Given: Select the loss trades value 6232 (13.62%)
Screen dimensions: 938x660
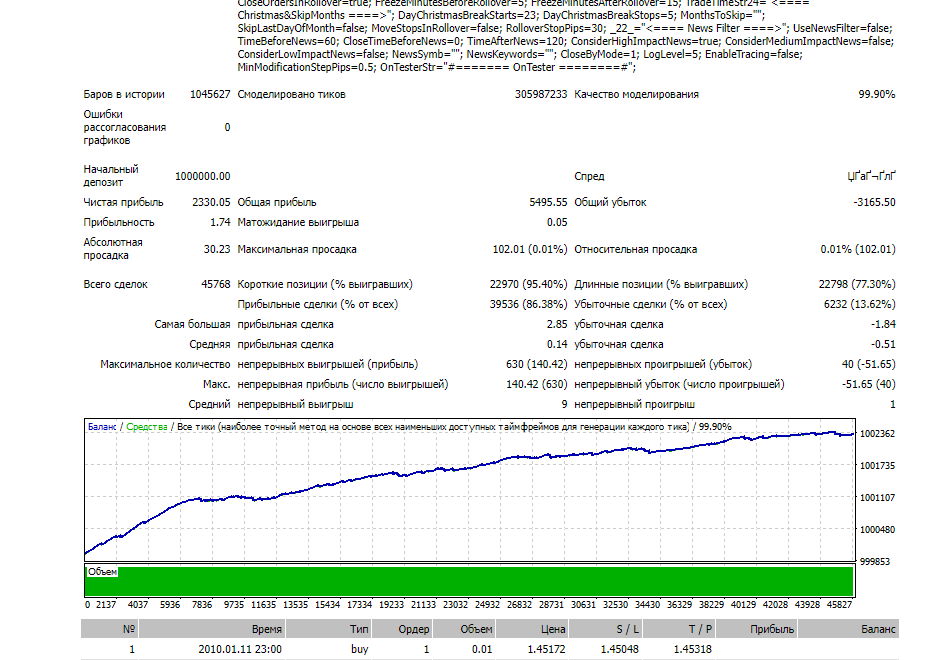Looking at the screenshot, I should tap(860, 304).
